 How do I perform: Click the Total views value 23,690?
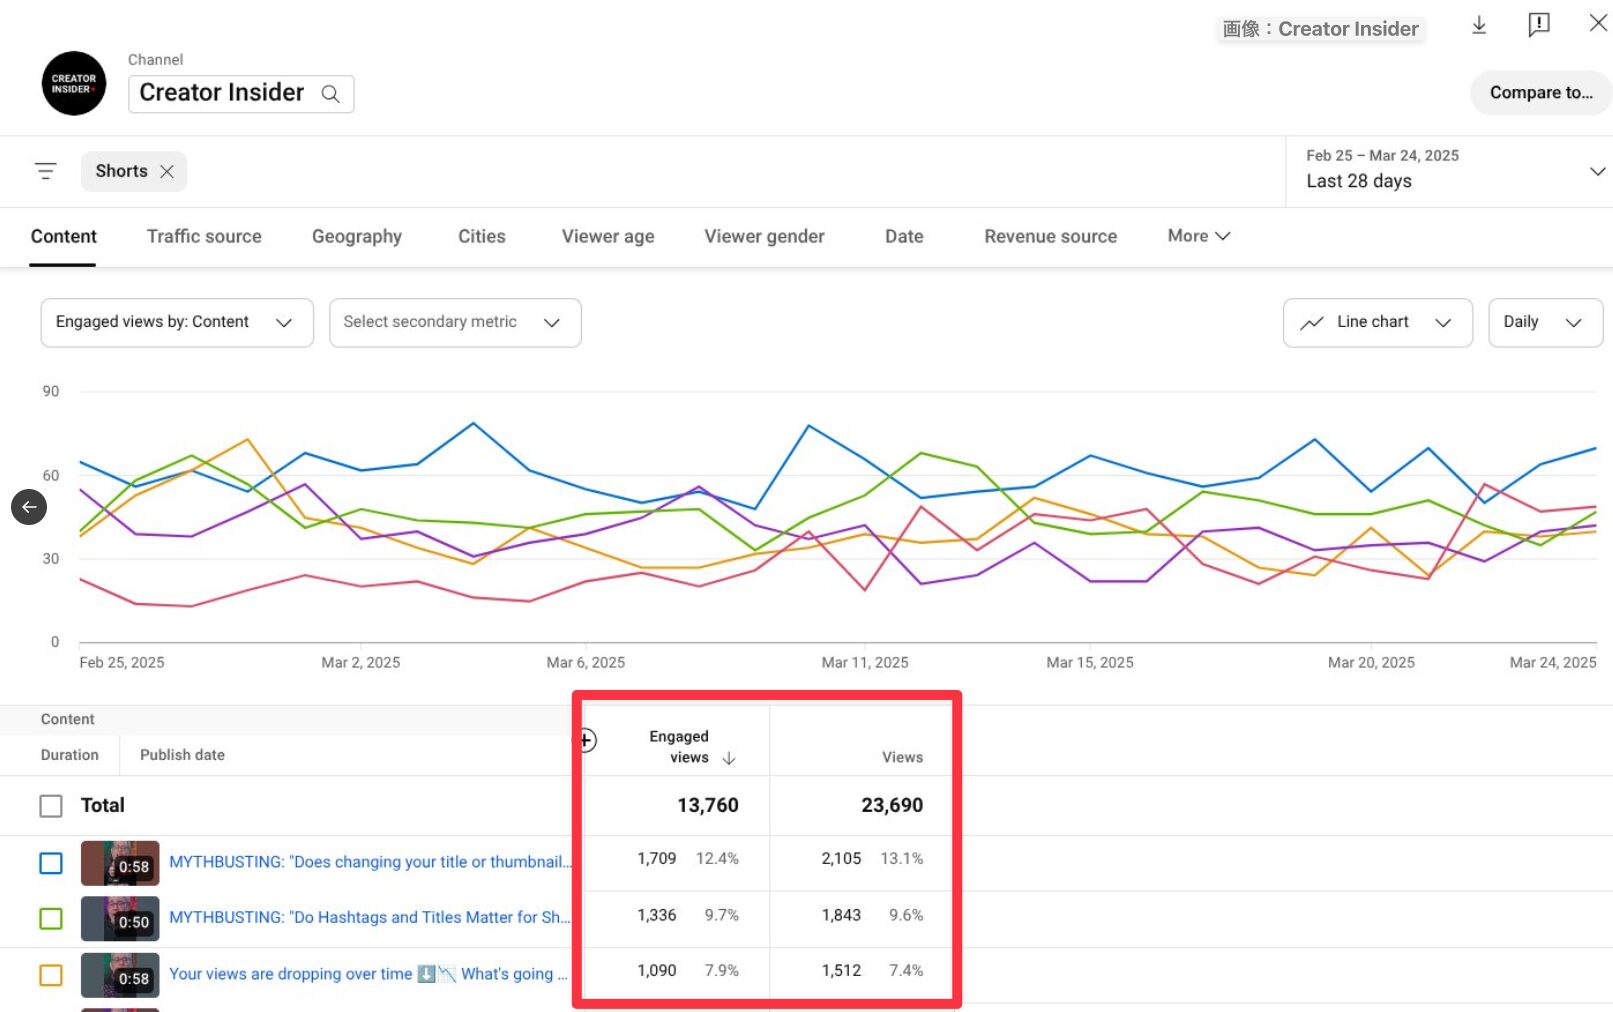coord(892,806)
